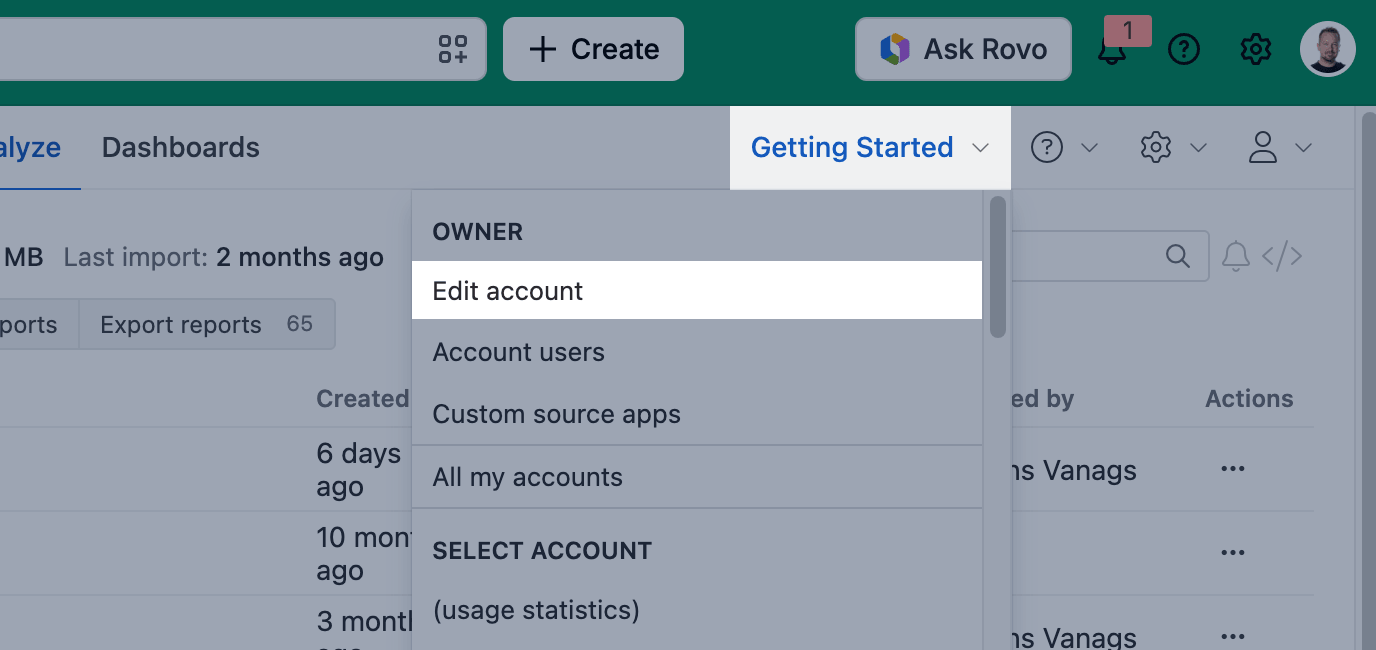This screenshot has height=650, width=1376.
Task: Open actions ellipsis for 10 months ago row
Action: [1233, 553]
